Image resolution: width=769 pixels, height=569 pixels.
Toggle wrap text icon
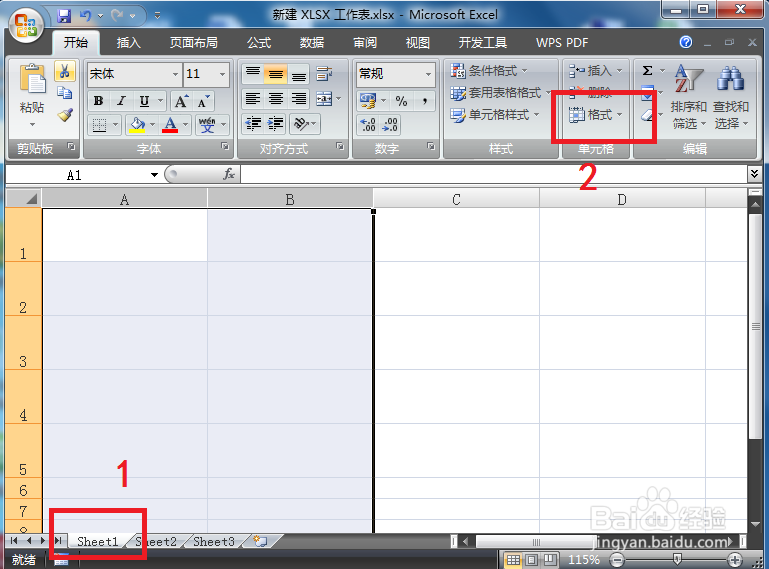click(324, 74)
